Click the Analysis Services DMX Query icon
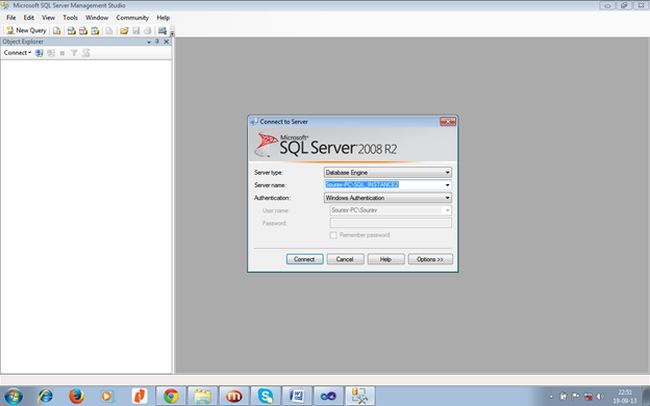Viewport: 650px width, 406px height. point(83,31)
